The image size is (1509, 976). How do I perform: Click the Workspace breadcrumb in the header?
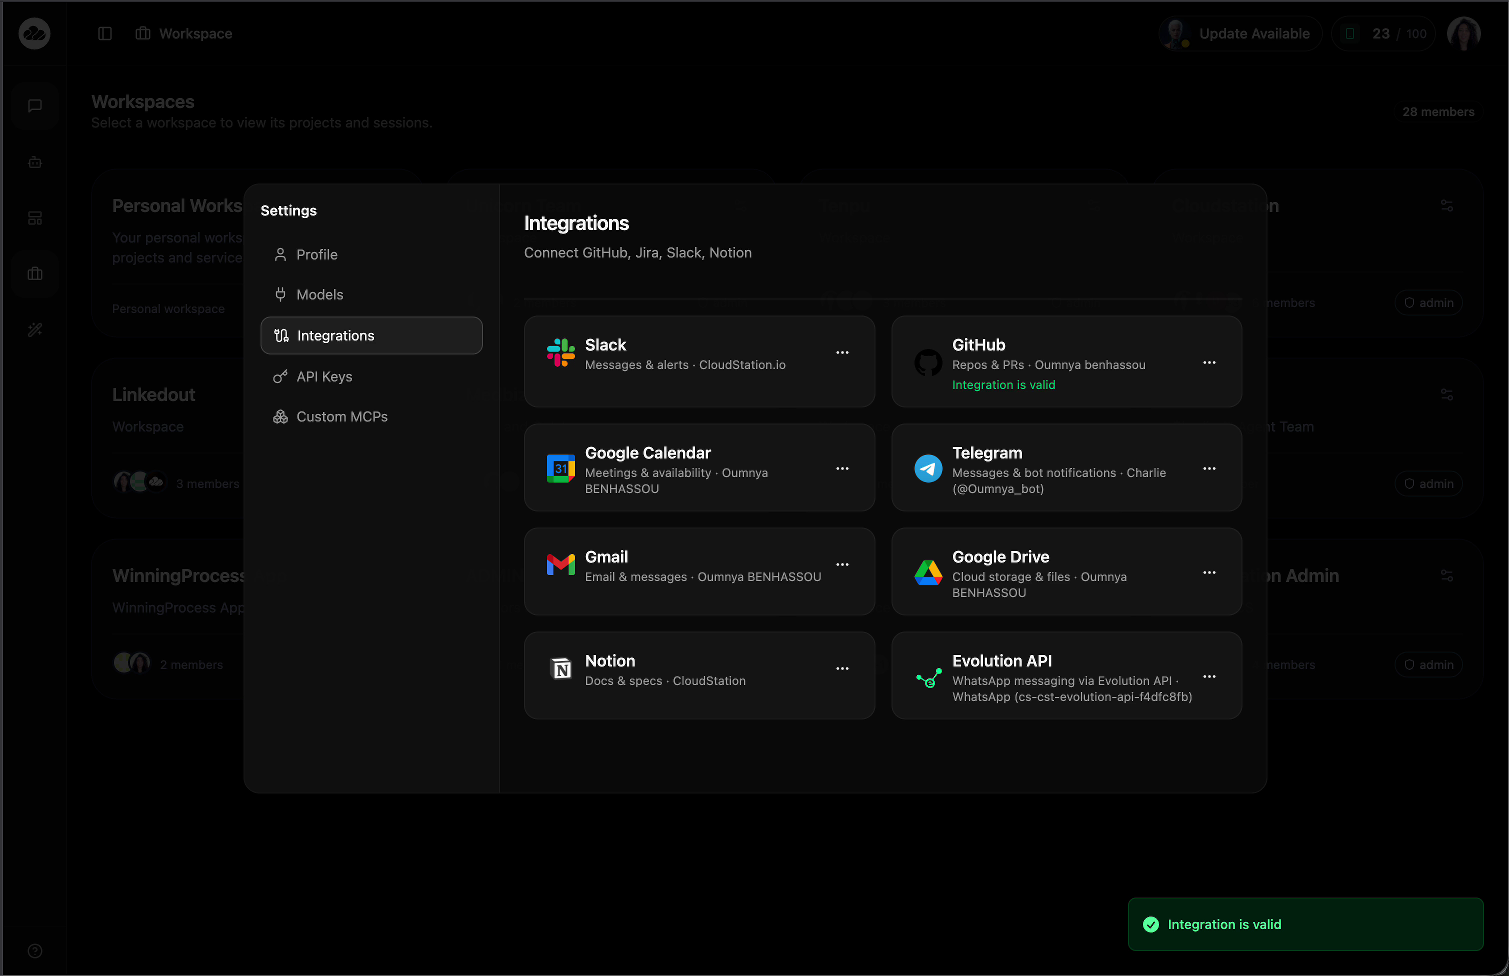(184, 34)
